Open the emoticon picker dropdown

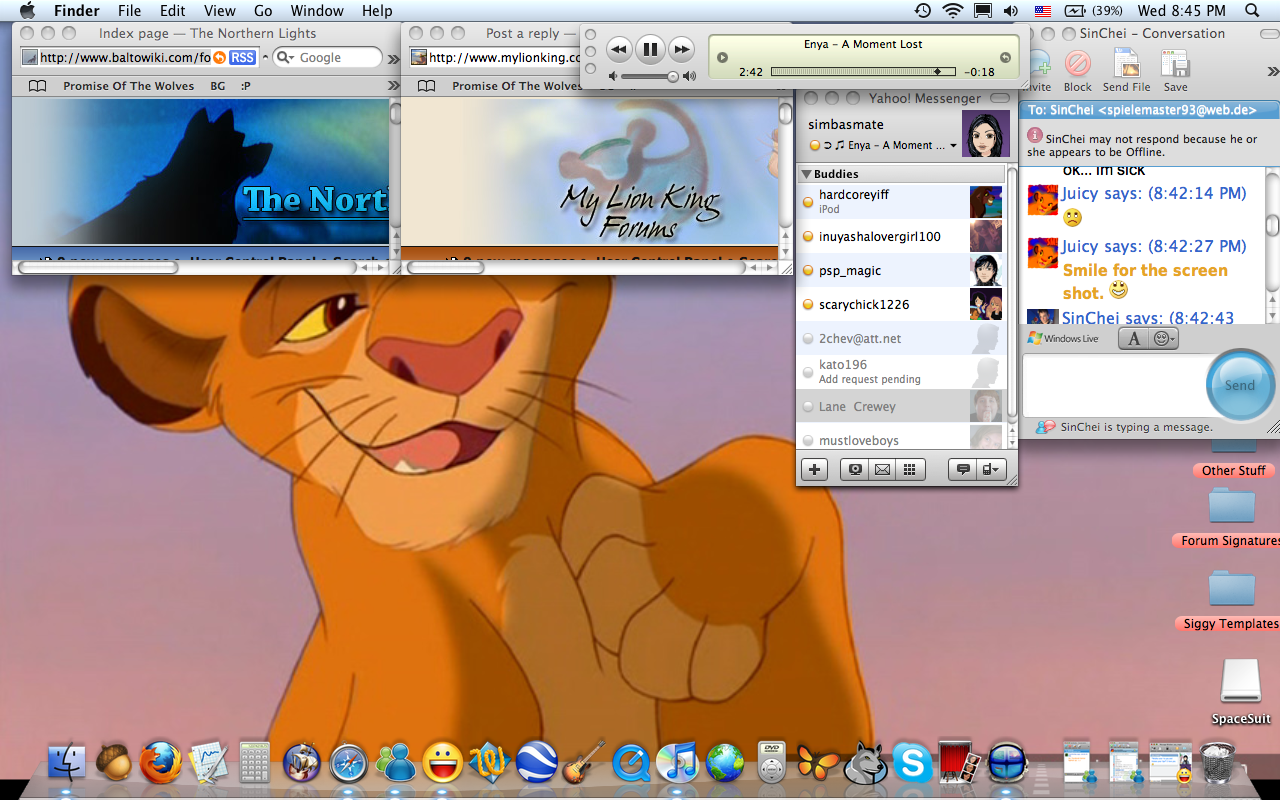click(1164, 339)
